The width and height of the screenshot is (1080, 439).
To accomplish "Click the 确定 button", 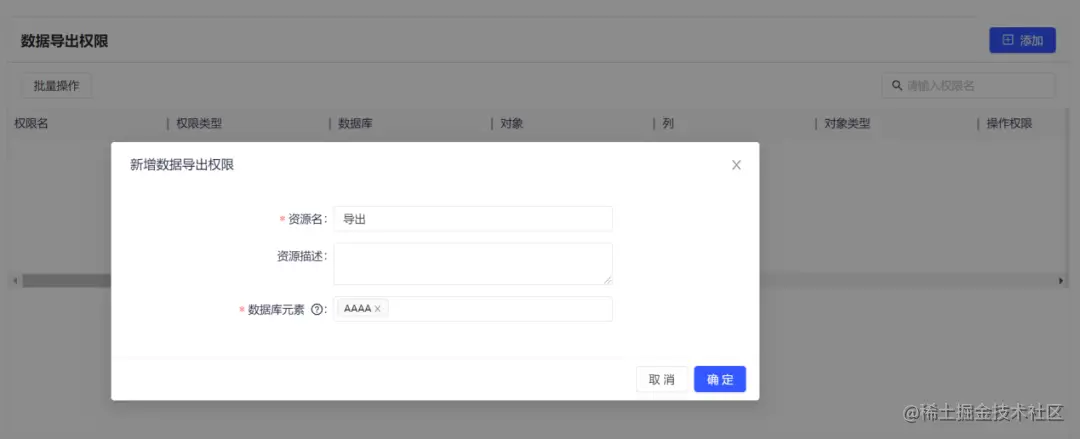I will (720, 379).
